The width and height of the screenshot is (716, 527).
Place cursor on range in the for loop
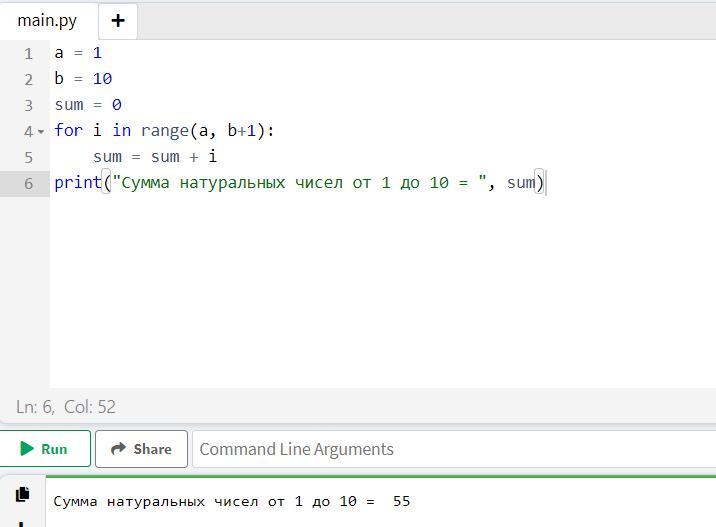pos(165,131)
